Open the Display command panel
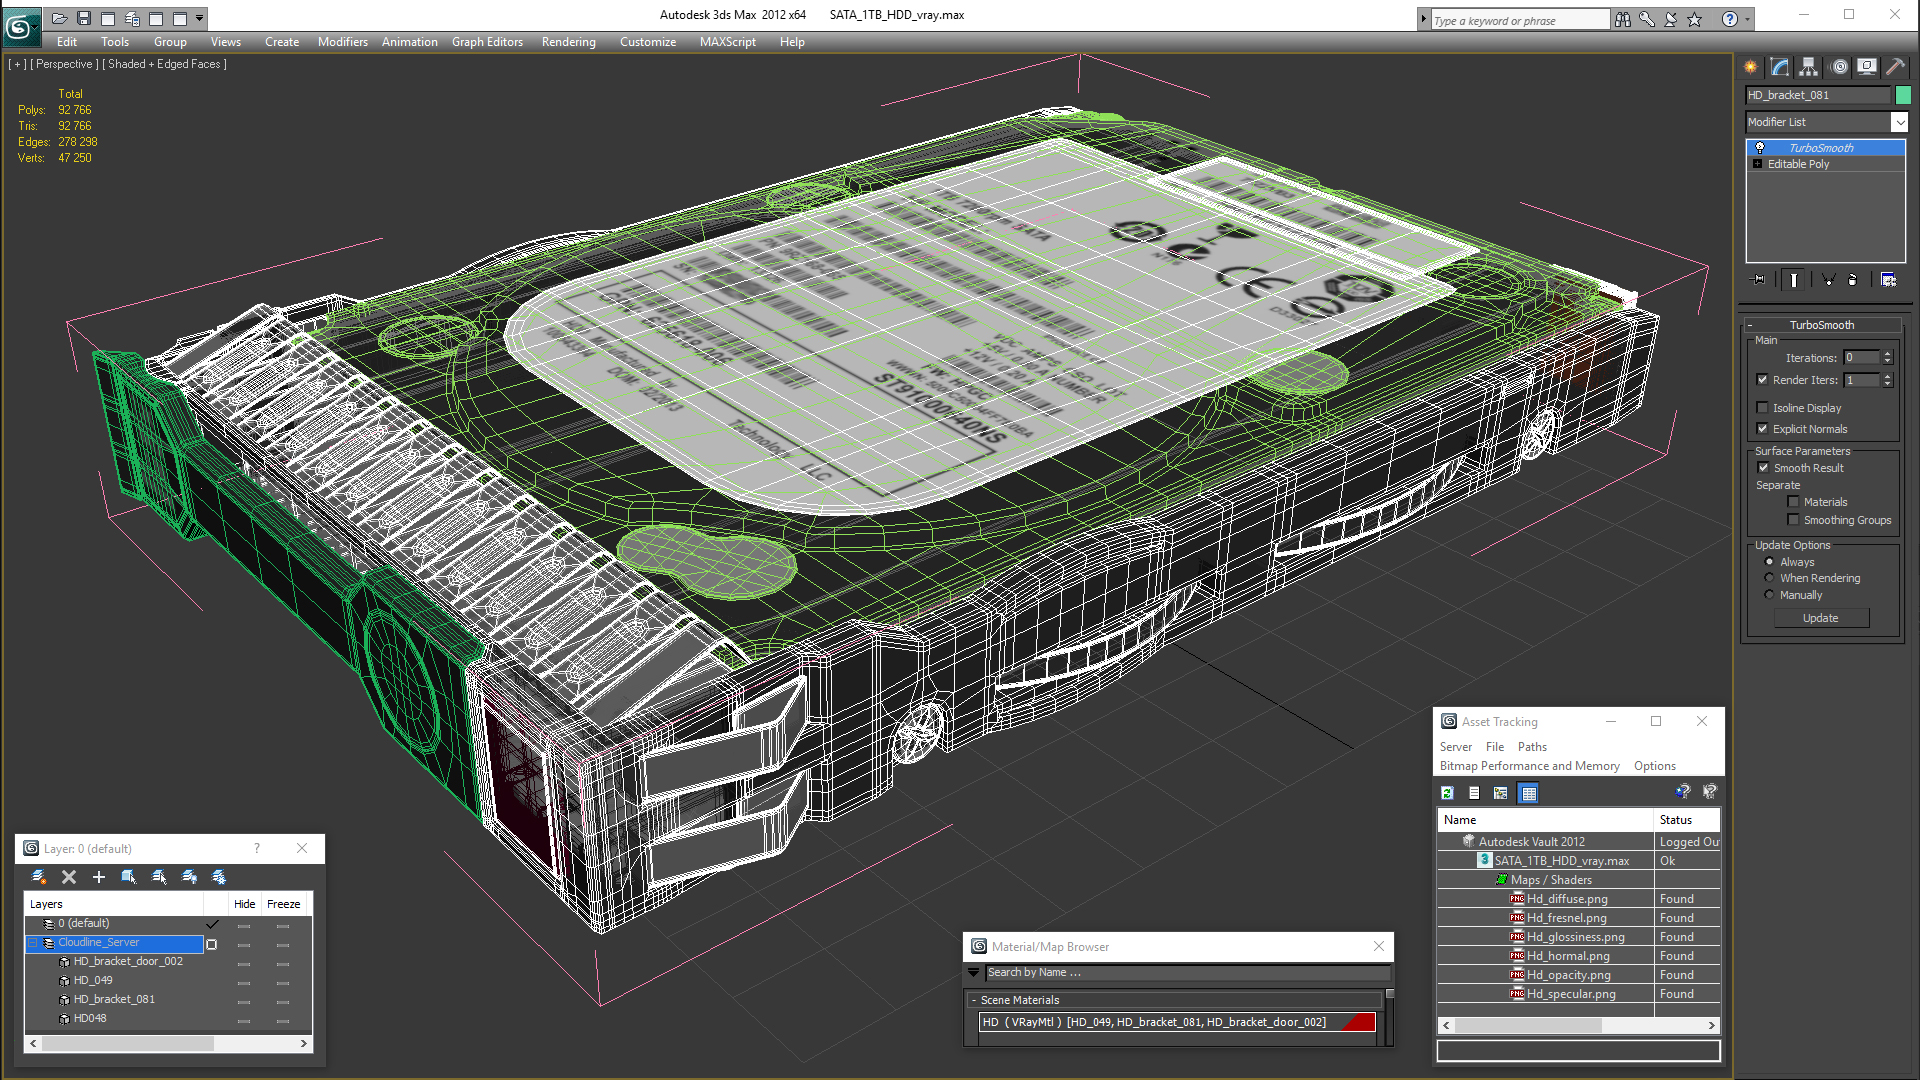The image size is (1920, 1080). [x=1867, y=67]
